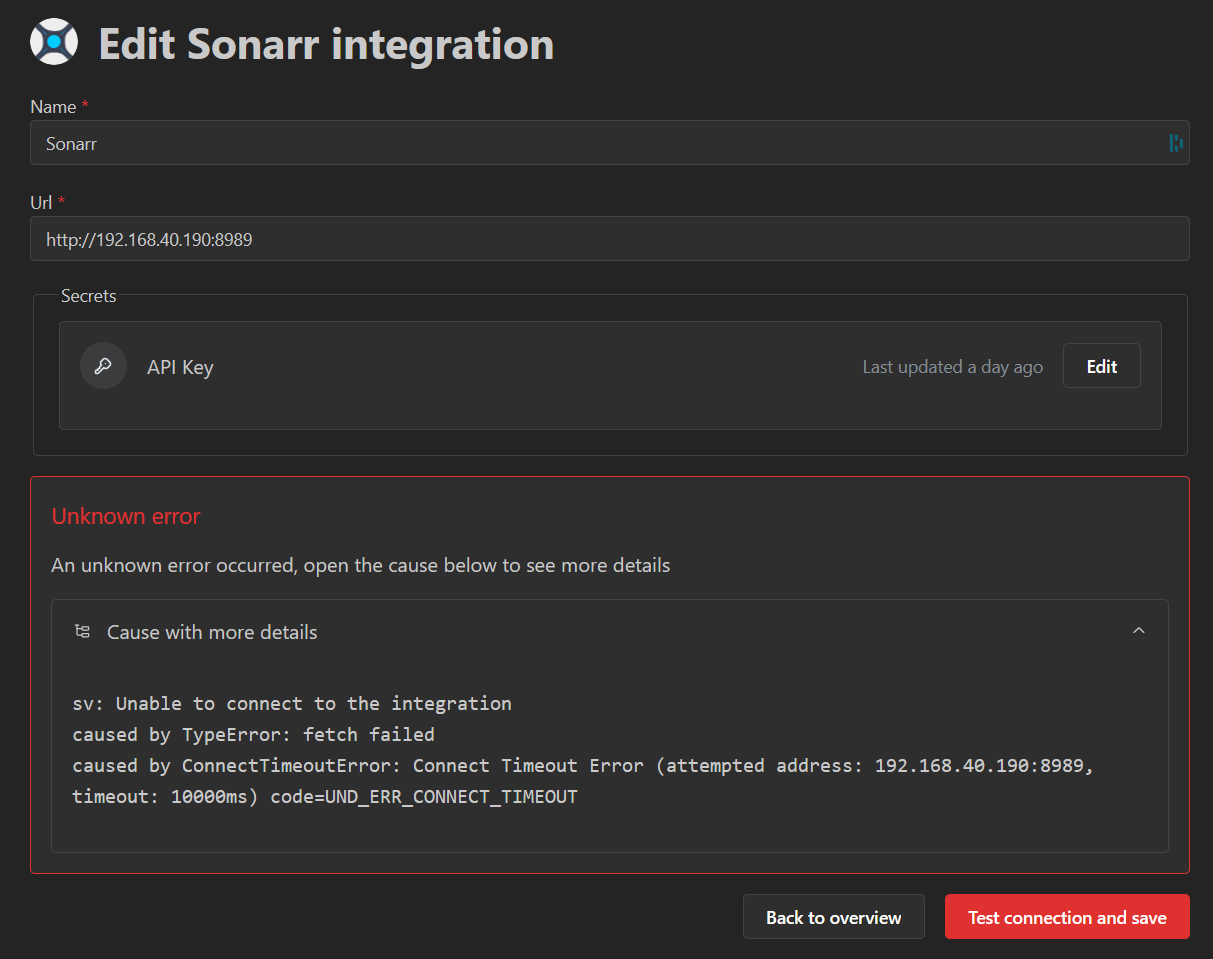Click the "Name" field label

coord(53,106)
